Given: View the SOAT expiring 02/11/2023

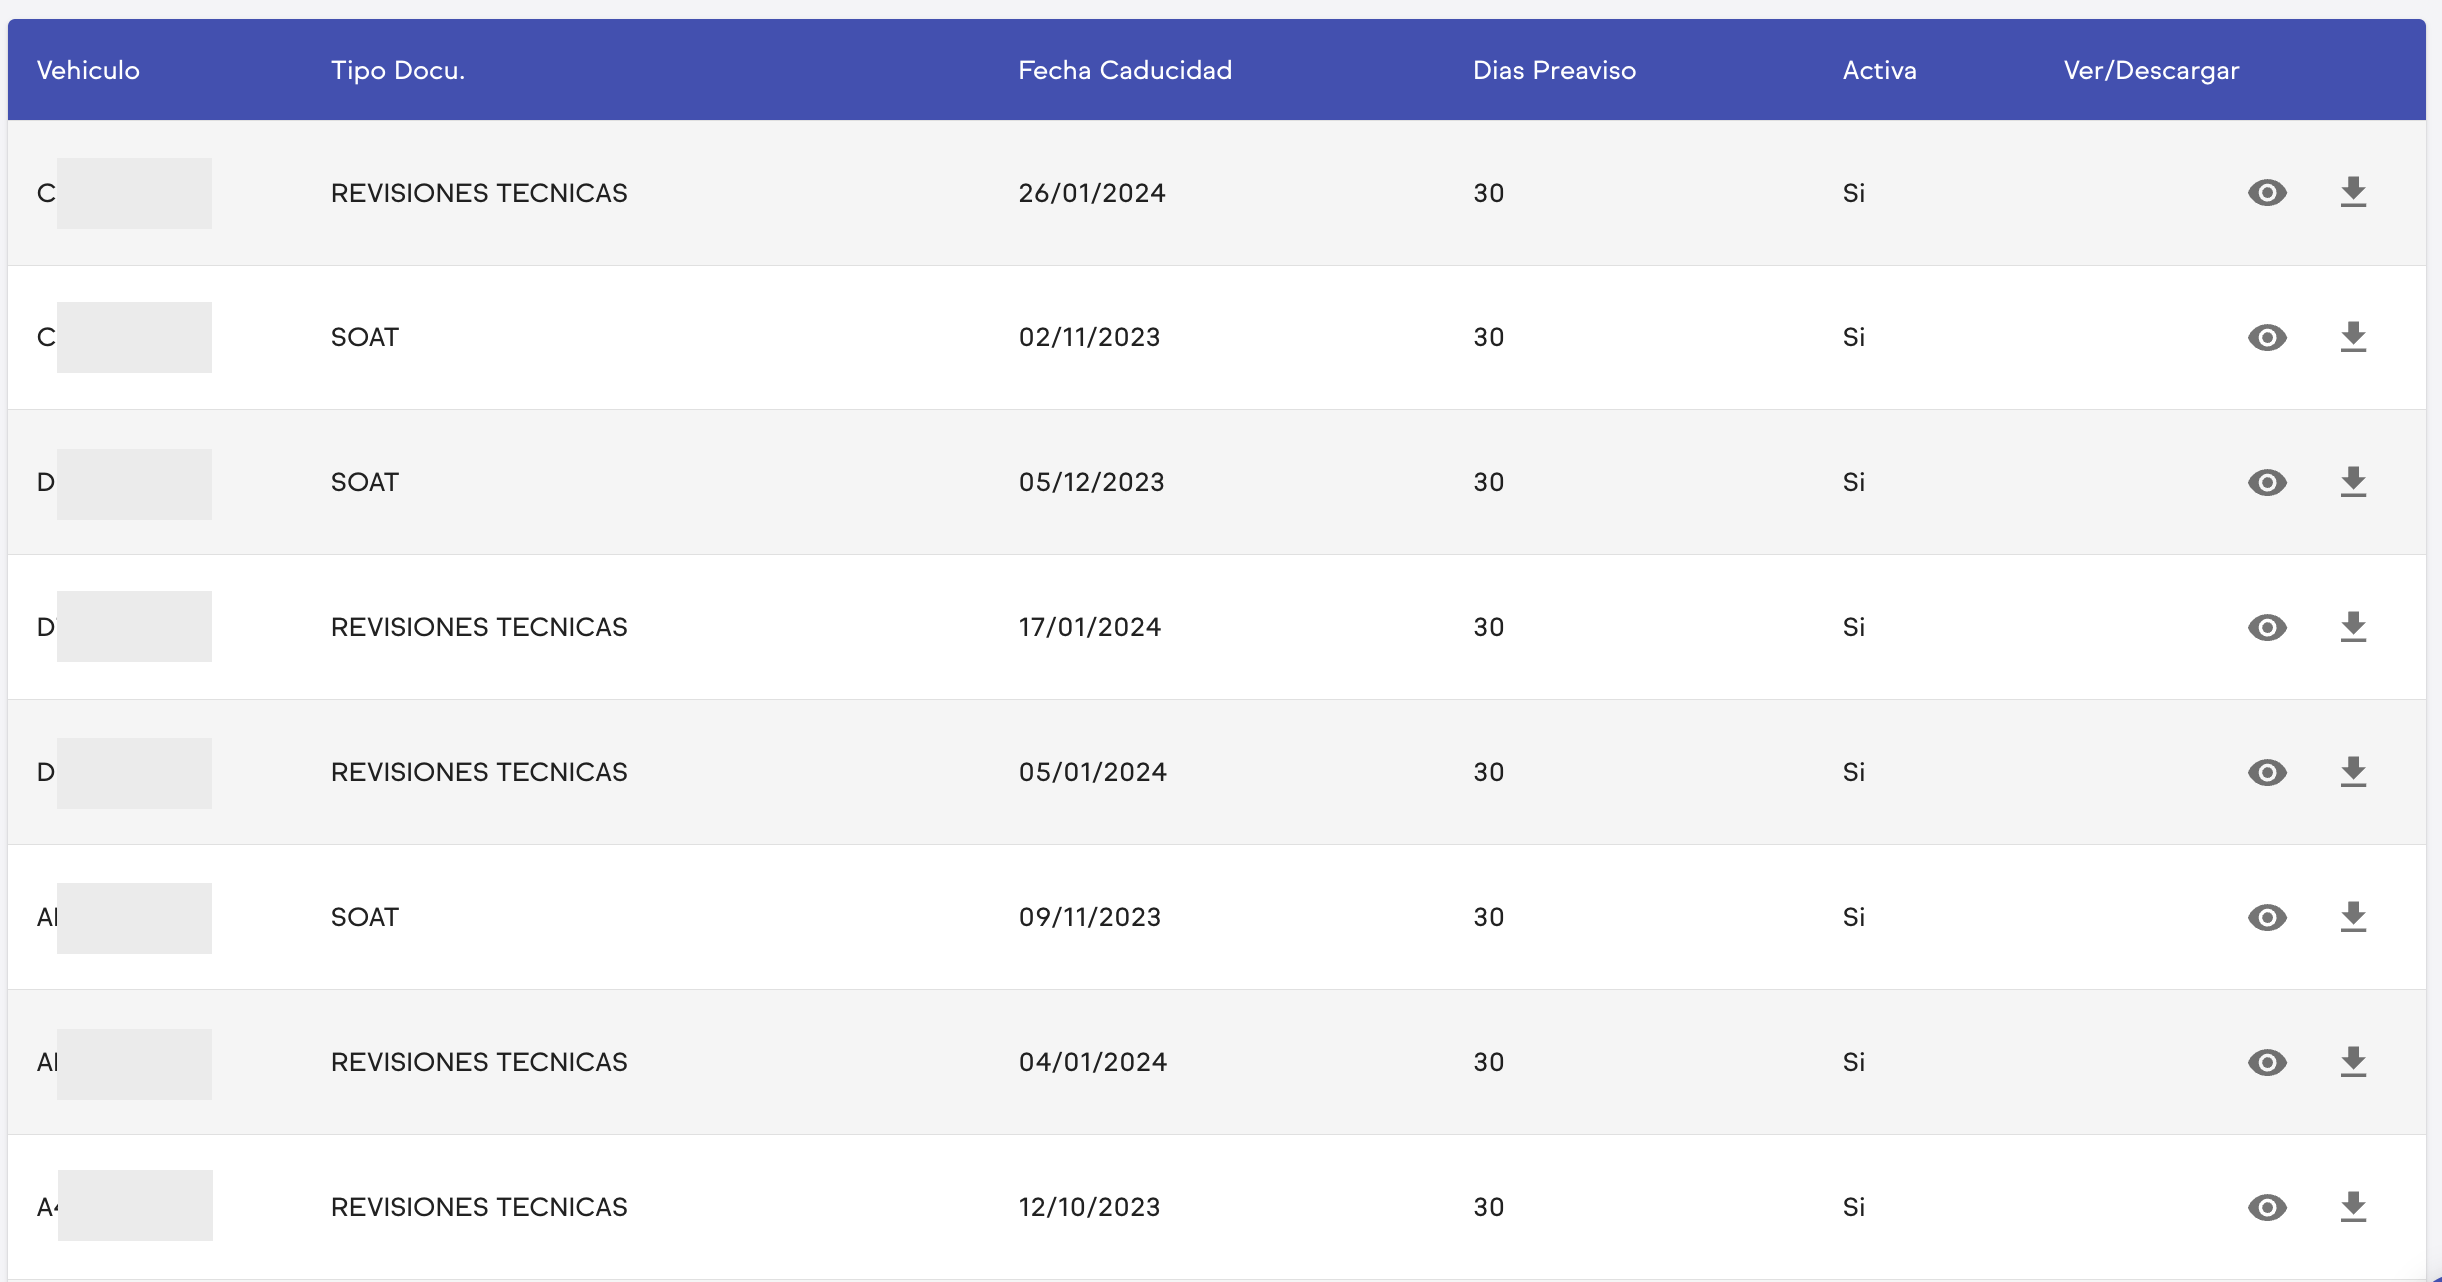Looking at the screenshot, I should [x=2267, y=338].
